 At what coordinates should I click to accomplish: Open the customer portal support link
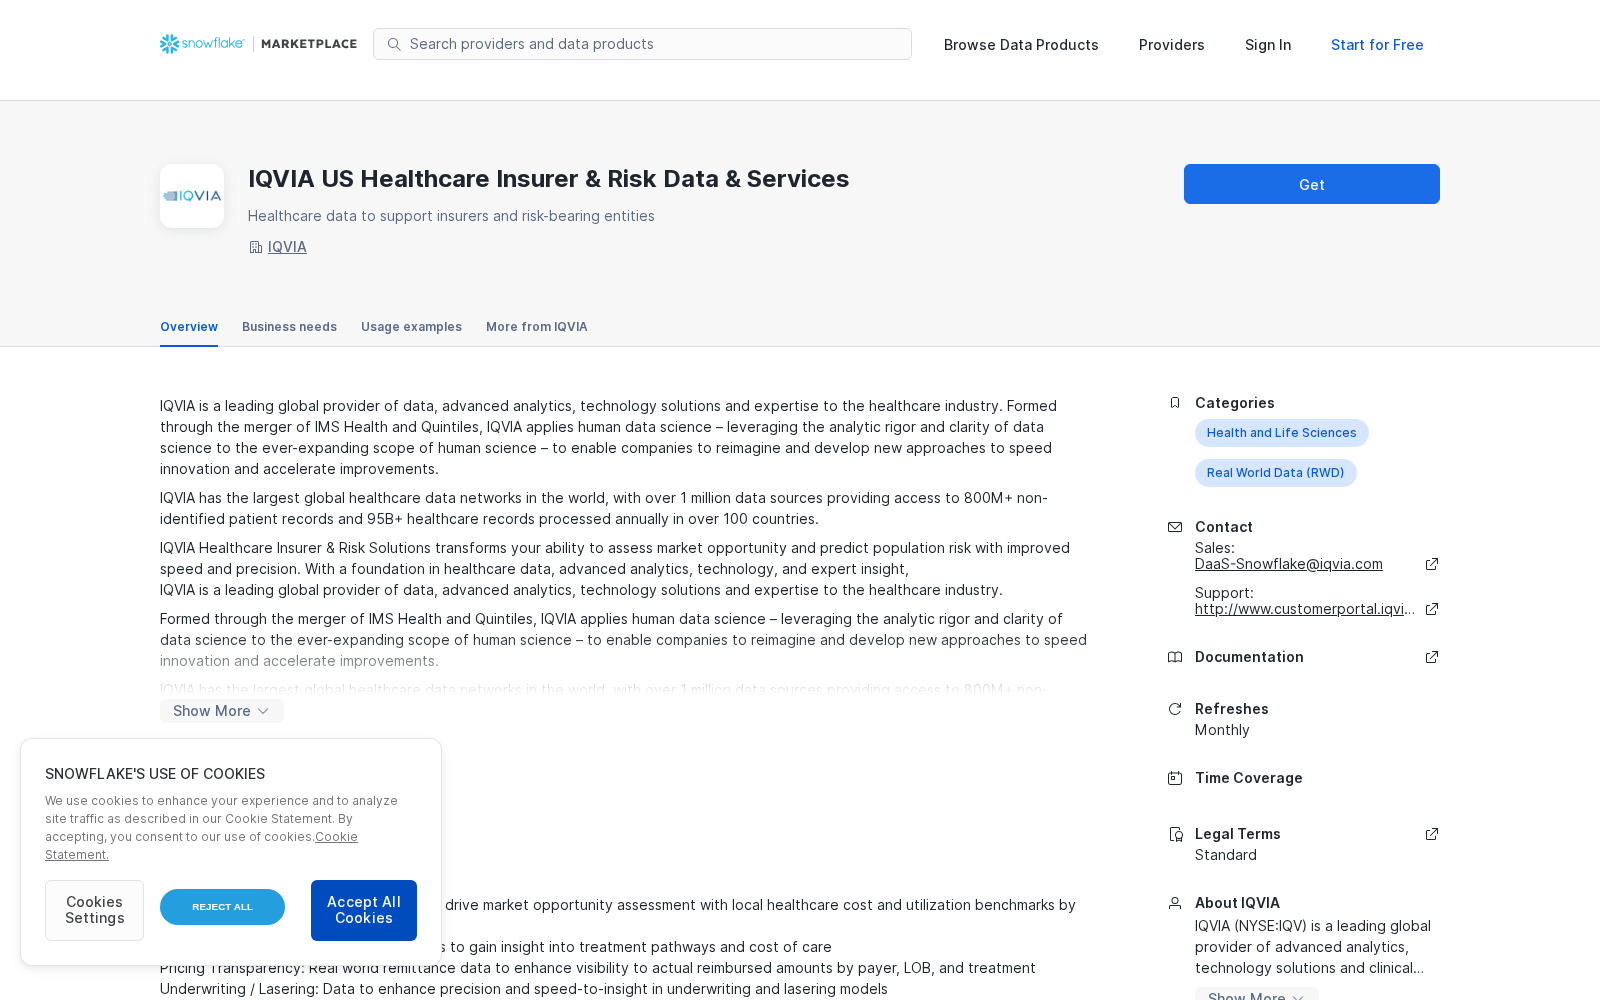pos(1305,609)
